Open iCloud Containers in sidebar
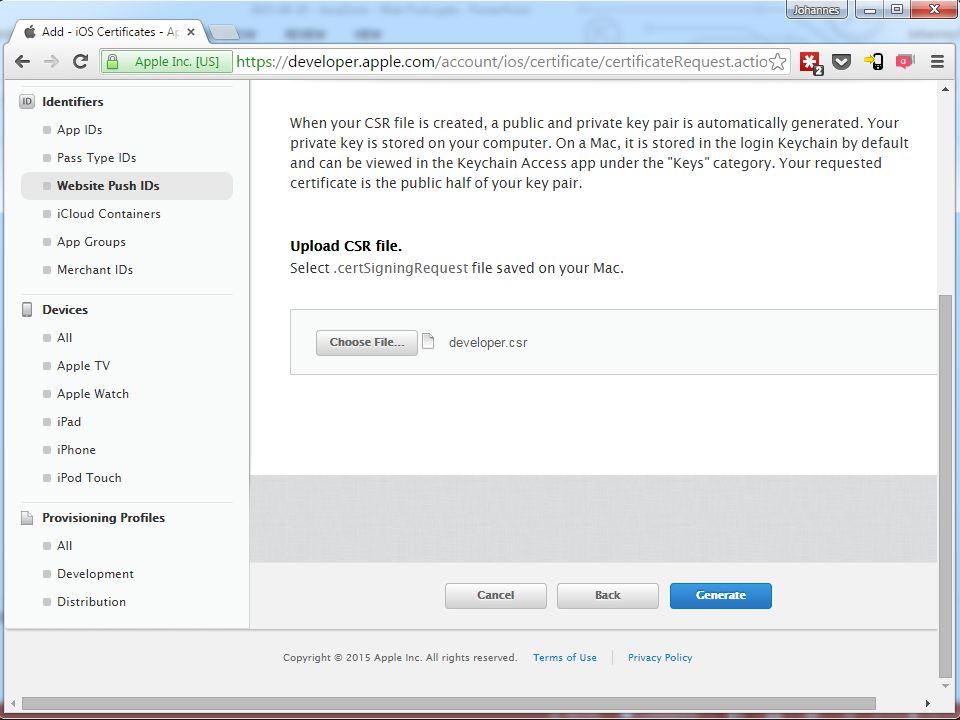The width and height of the screenshot is (960, 720). click(109, 214)
